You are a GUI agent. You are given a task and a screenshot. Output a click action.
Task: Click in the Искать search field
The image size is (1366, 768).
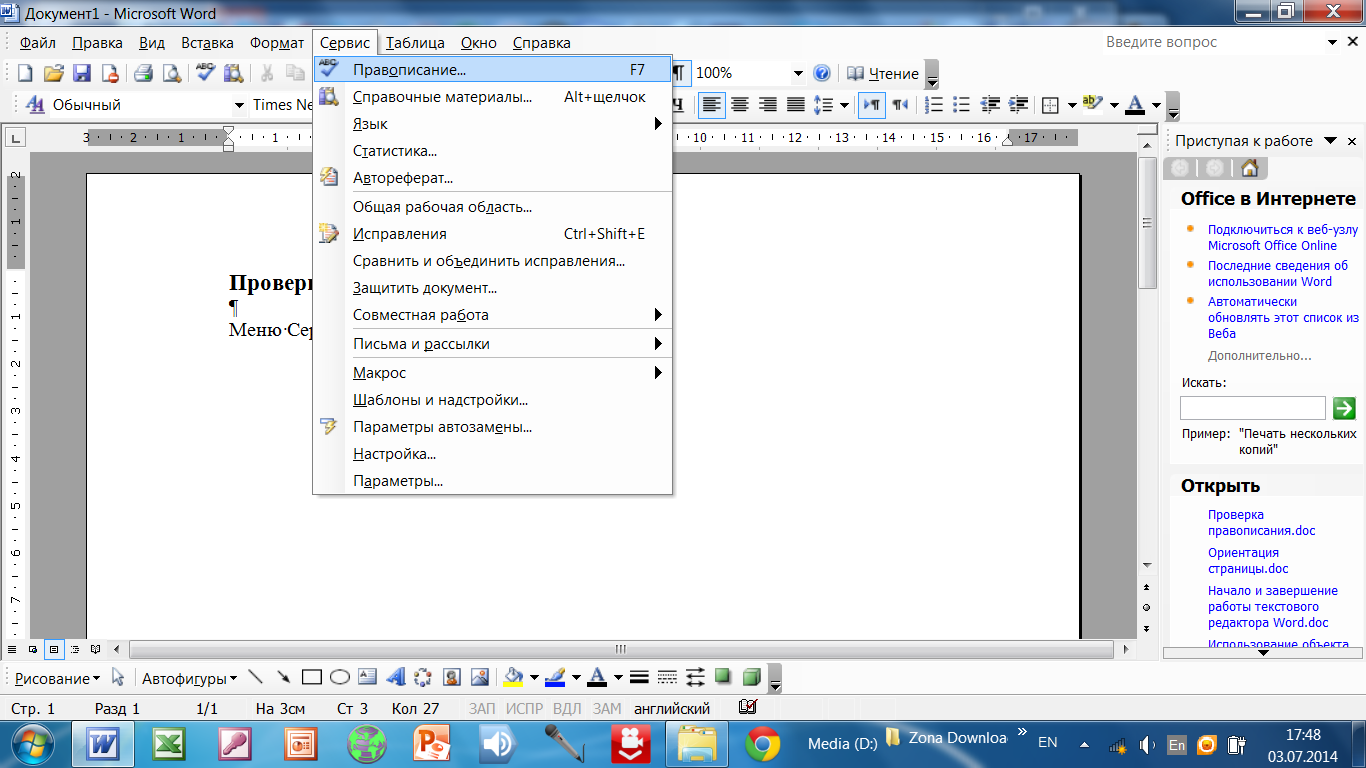point(1252,408)
